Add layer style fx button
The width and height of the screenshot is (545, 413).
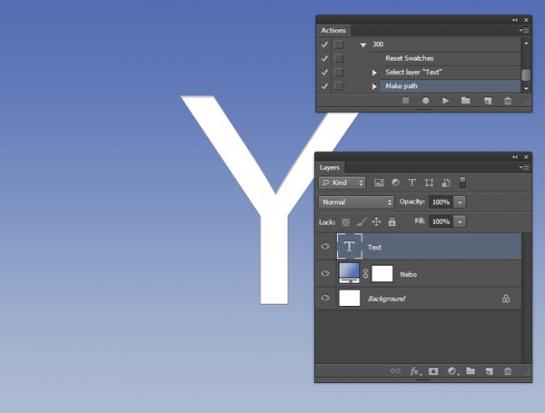[415, 371]
